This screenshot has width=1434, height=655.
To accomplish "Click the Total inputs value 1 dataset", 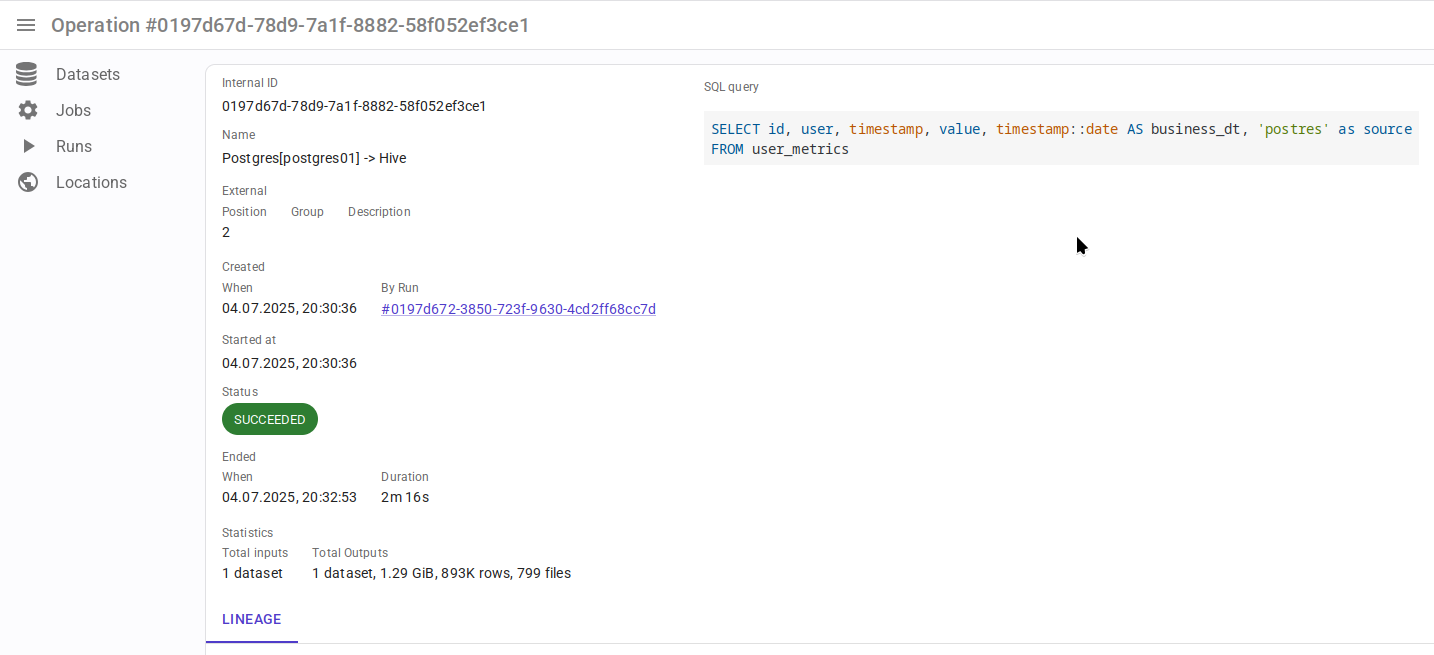I will pyautogui.click(x=252, y=573).
